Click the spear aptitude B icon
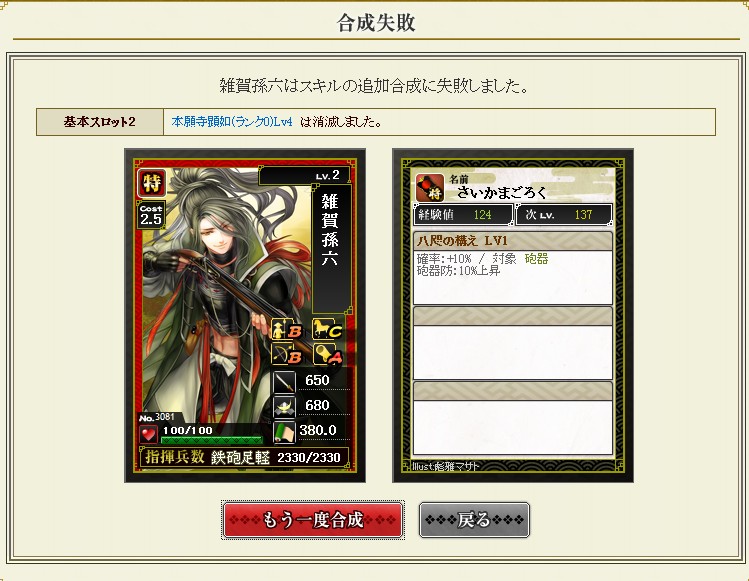749x581 pixels. tap(288, 329)
